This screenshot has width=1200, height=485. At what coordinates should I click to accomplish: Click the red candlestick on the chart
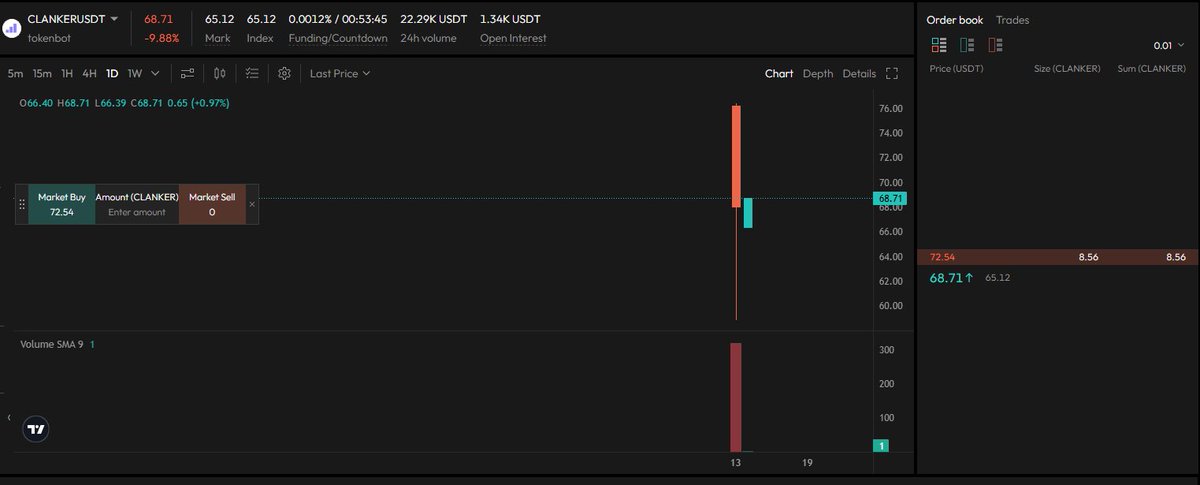click(736, 156)
